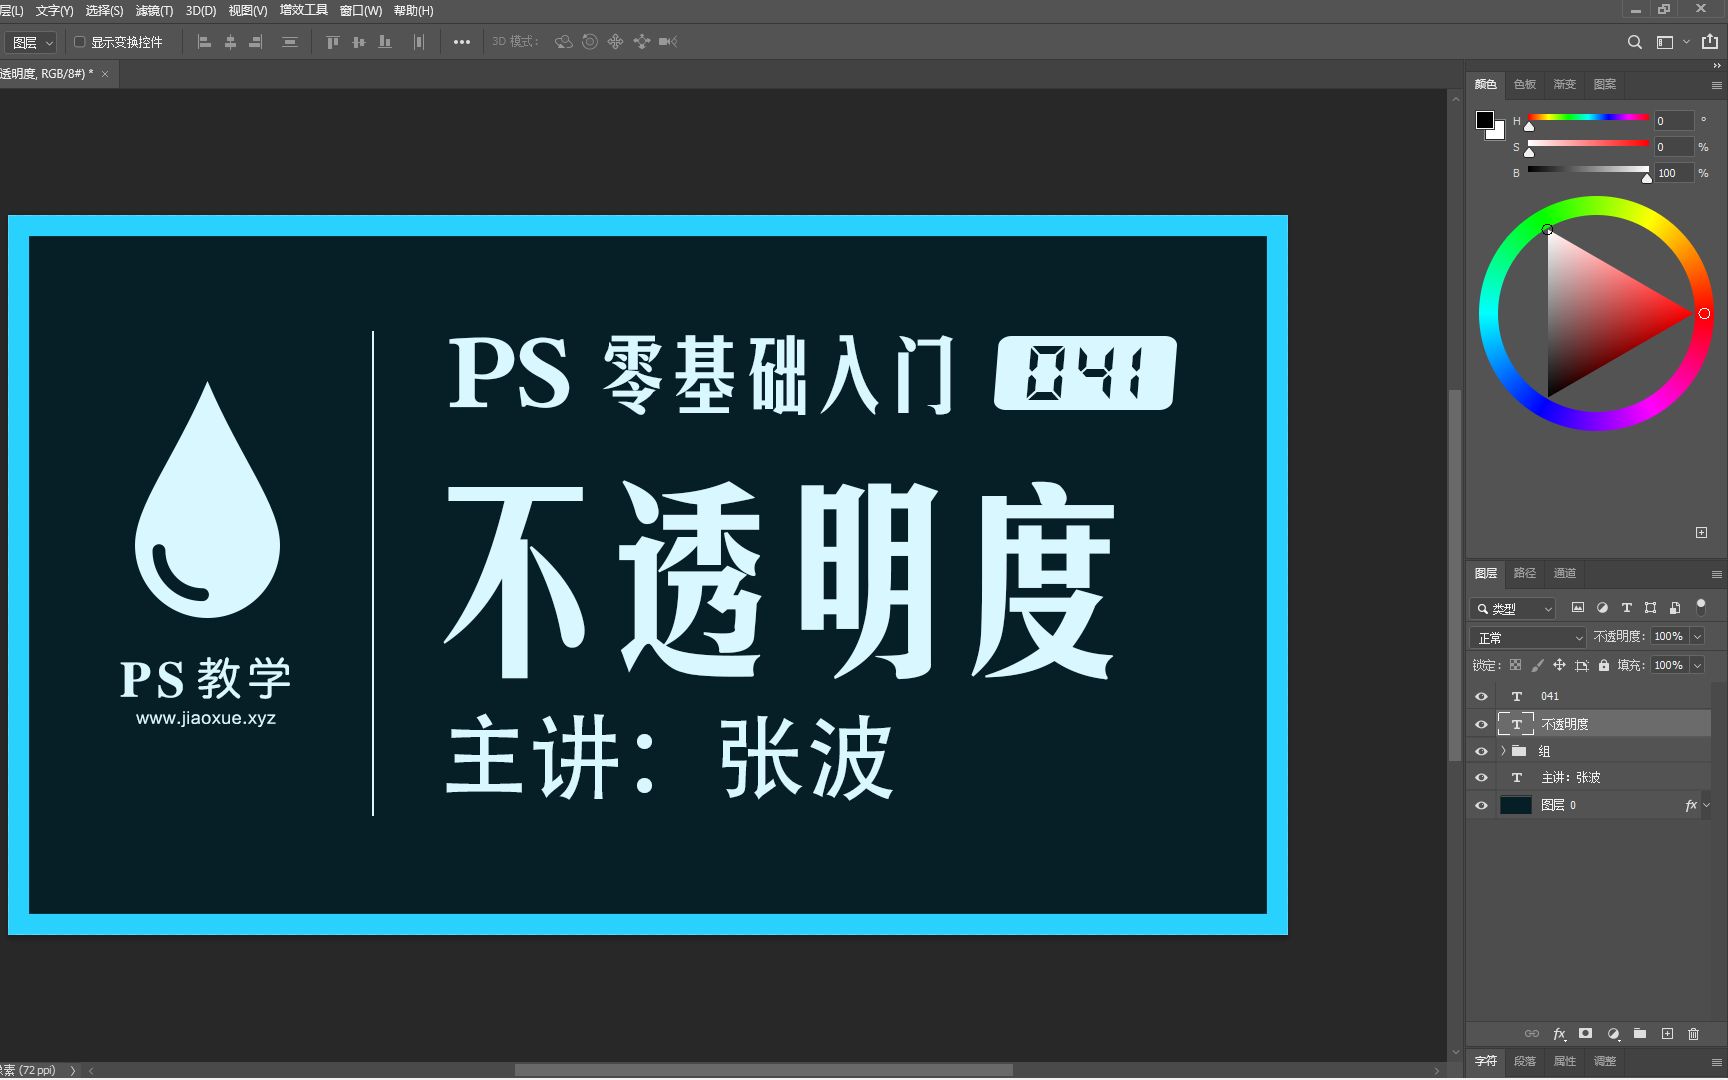Open 增效工具 menu
1728x1080 pixels.
pyautogui.click(x=303, y=11)
